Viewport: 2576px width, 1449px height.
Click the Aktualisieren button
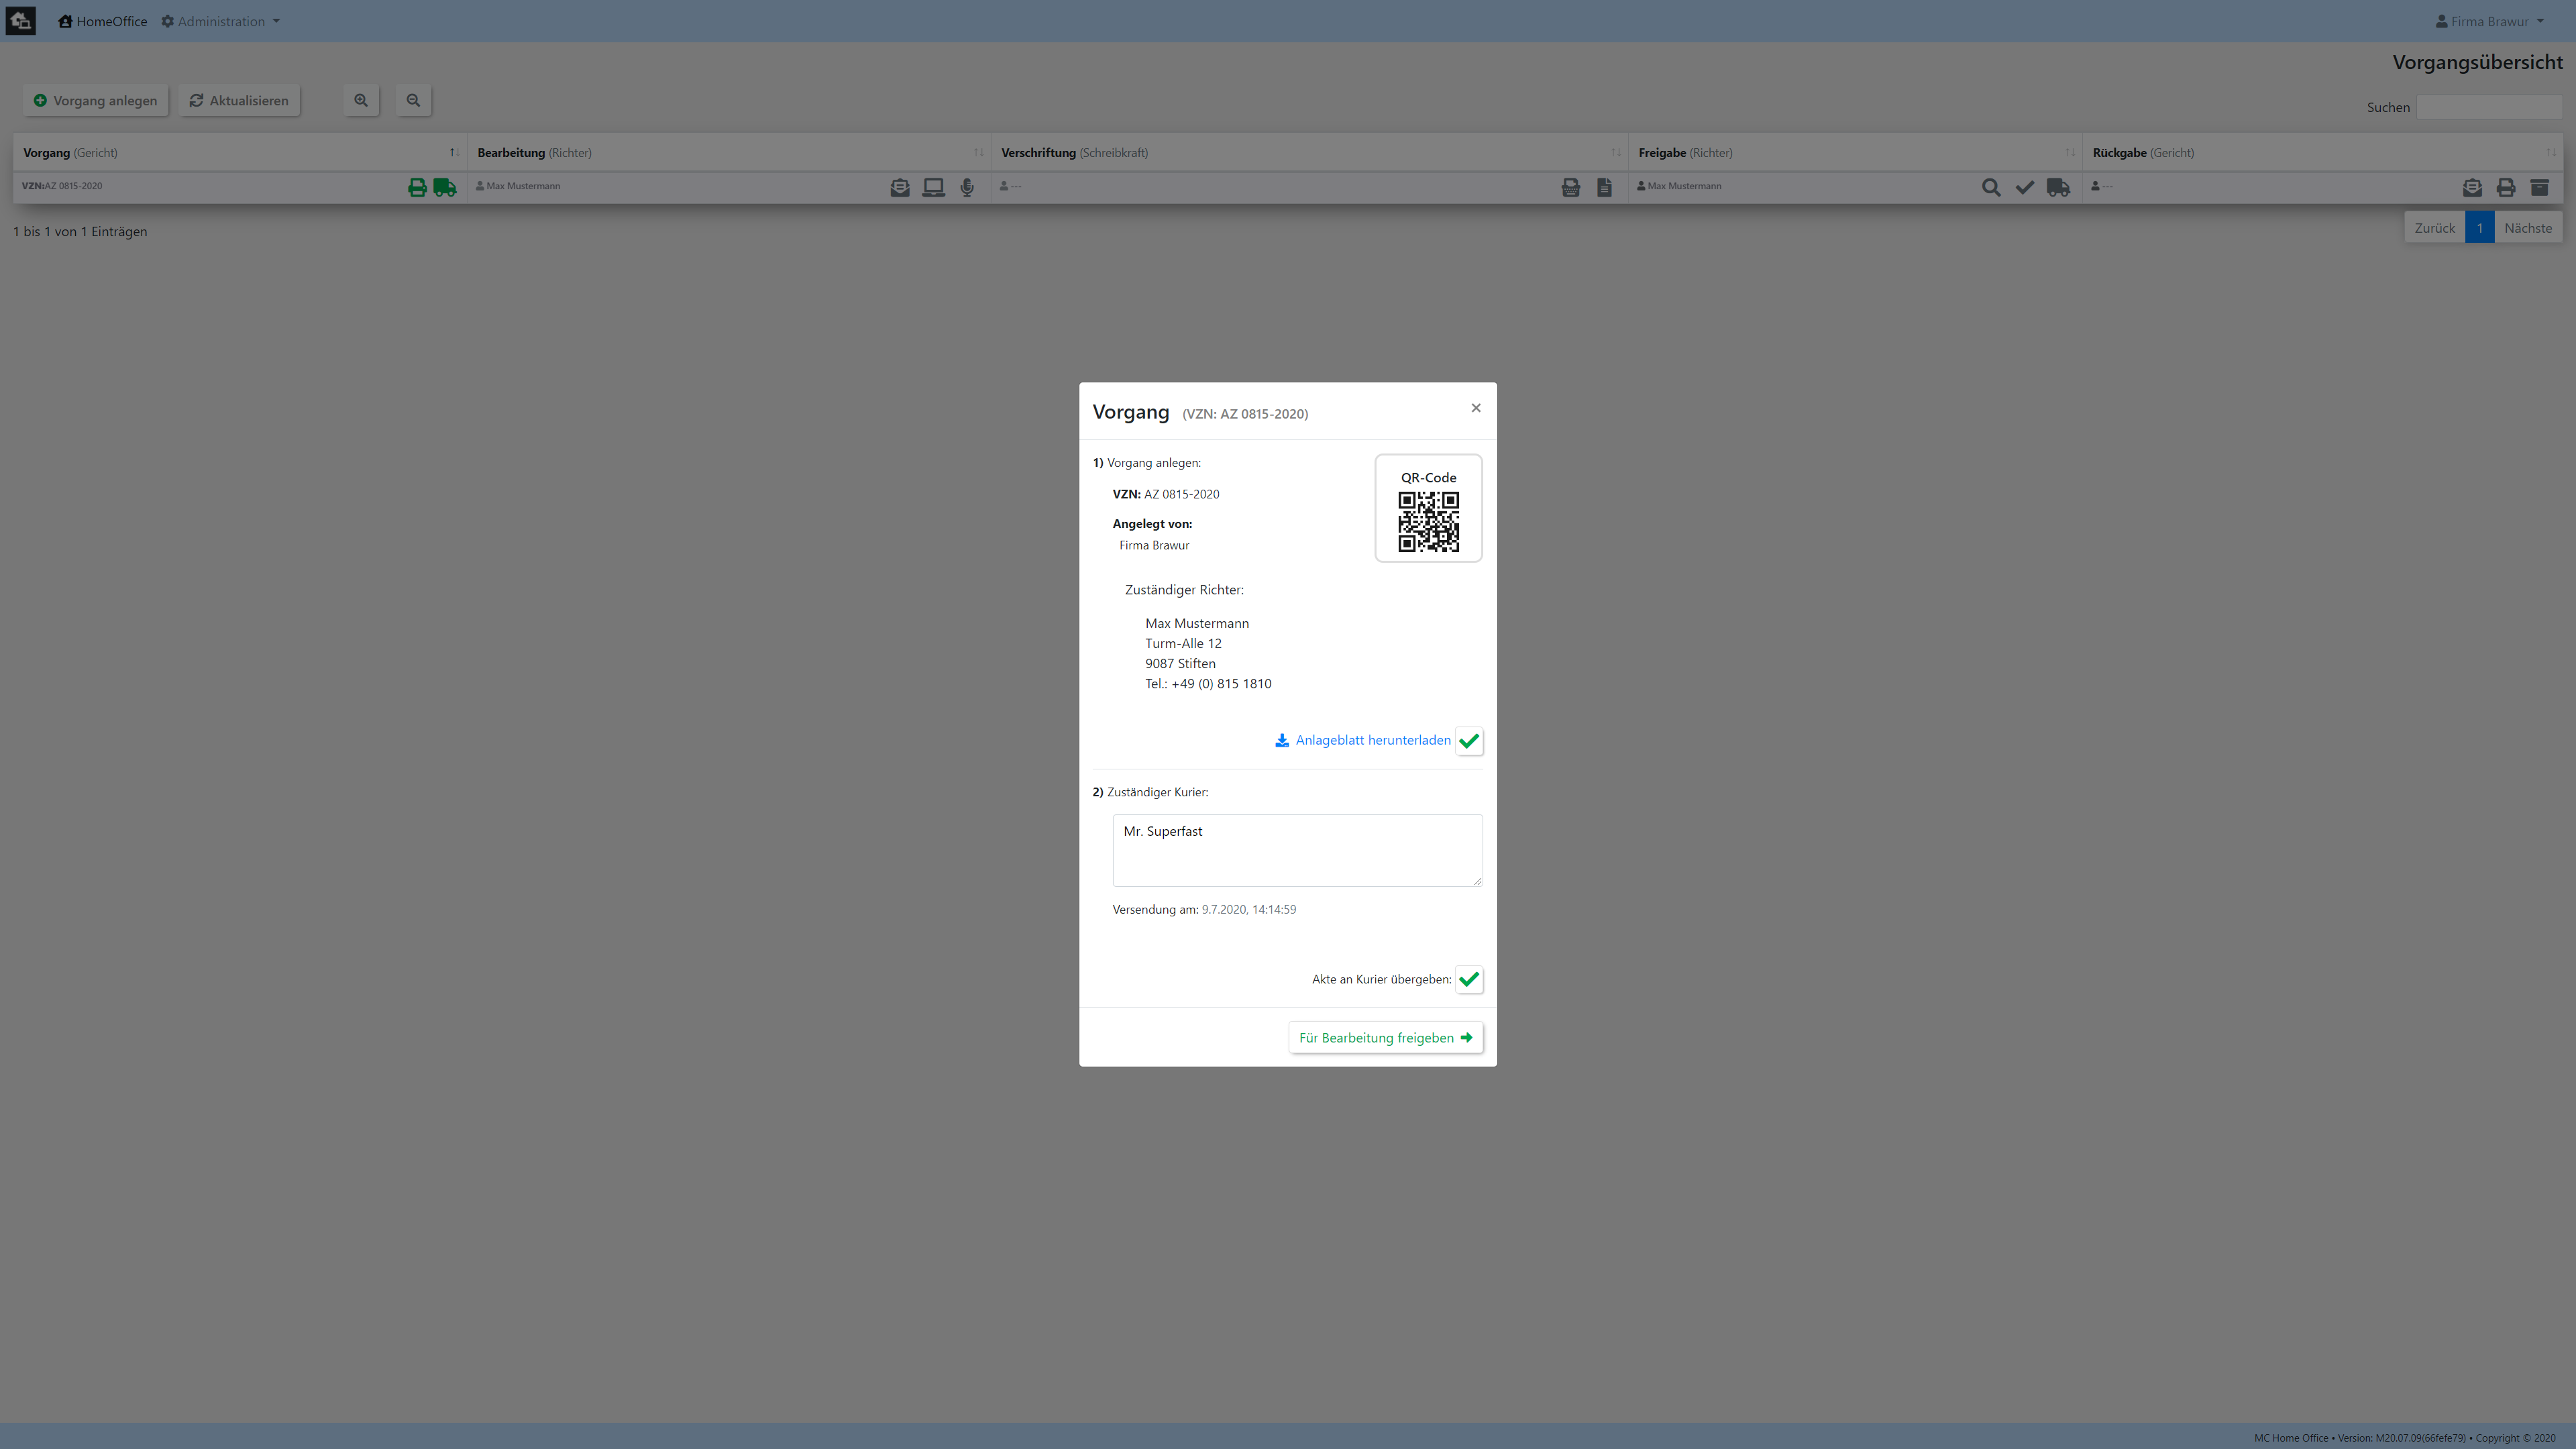point(239,100)
